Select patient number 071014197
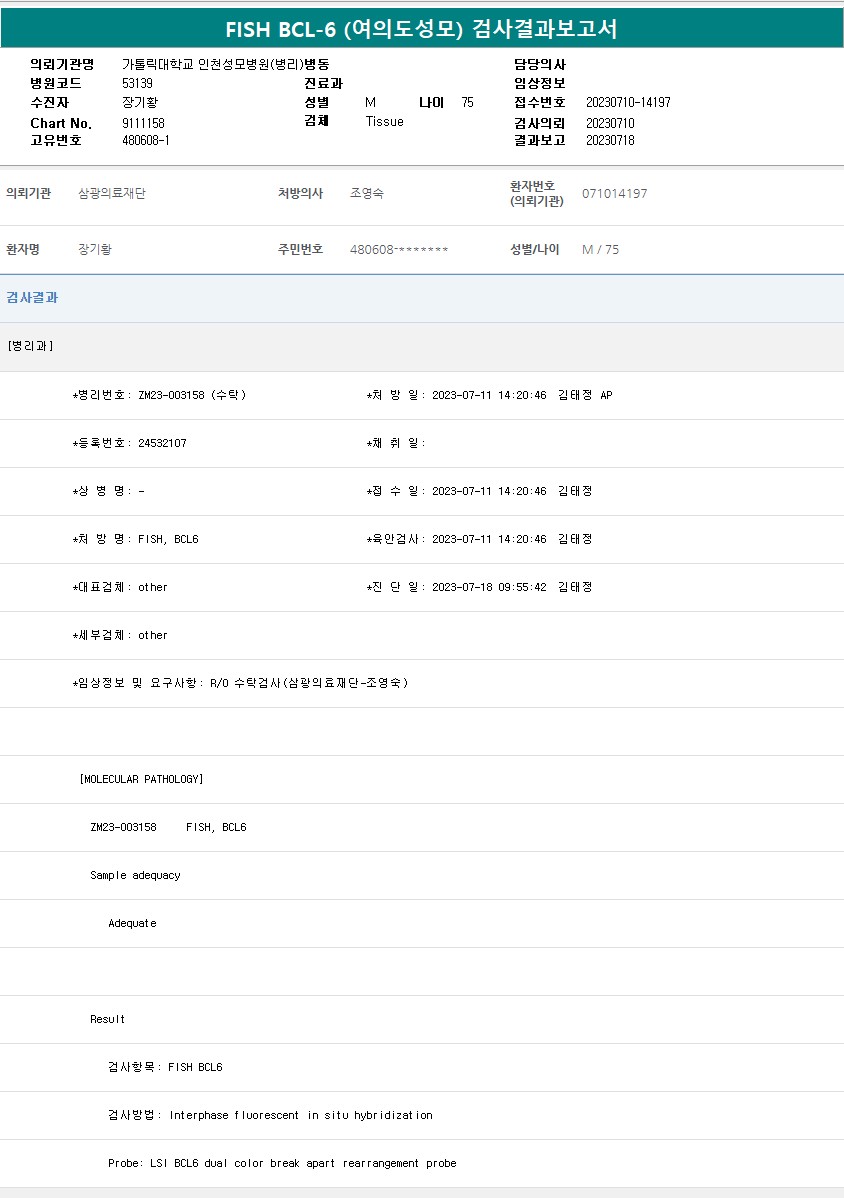Screen dimensions: 844x1198 614,194
